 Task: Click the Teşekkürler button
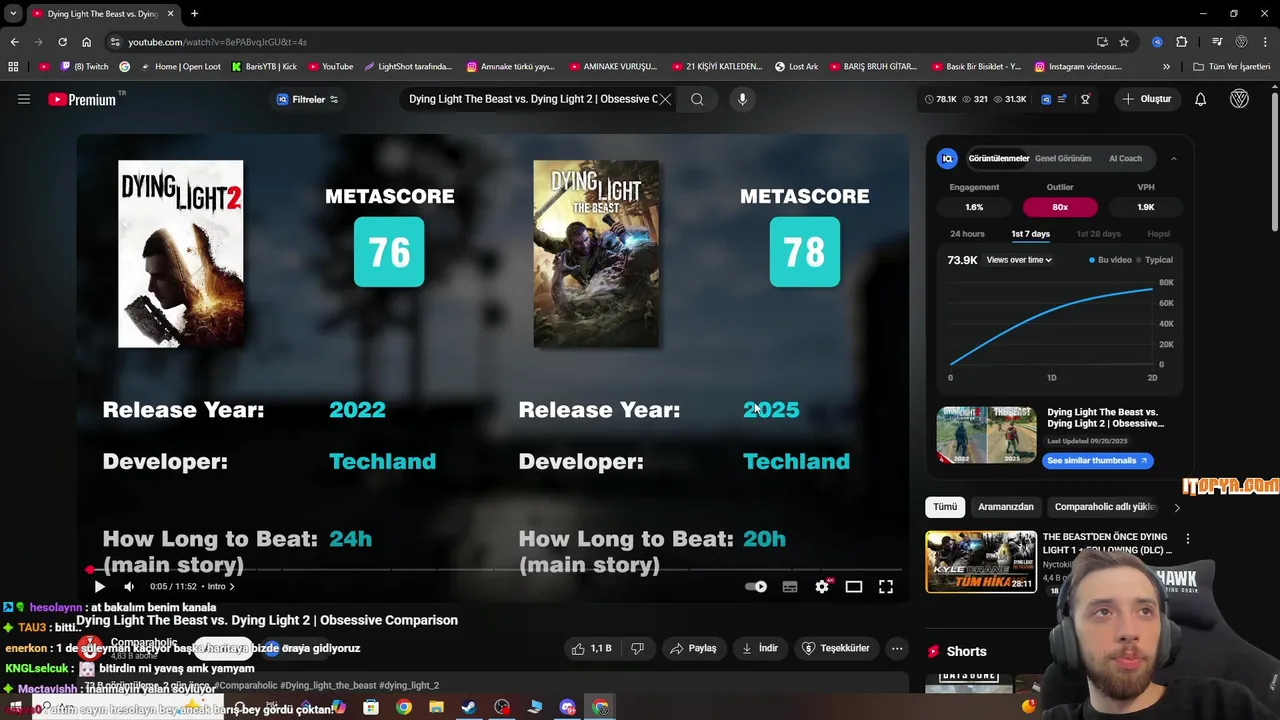[836, 648]
